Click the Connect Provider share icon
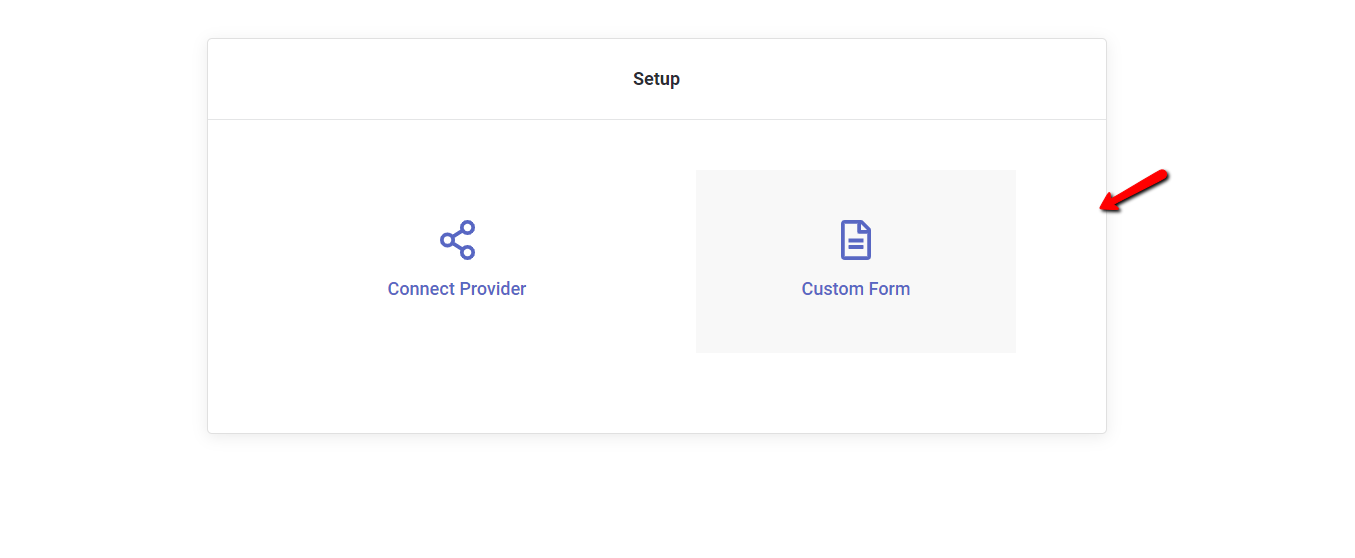Image resolution: width=1355 pixels, height=558 pixels. pyautogui.click(x=457, y=240)
